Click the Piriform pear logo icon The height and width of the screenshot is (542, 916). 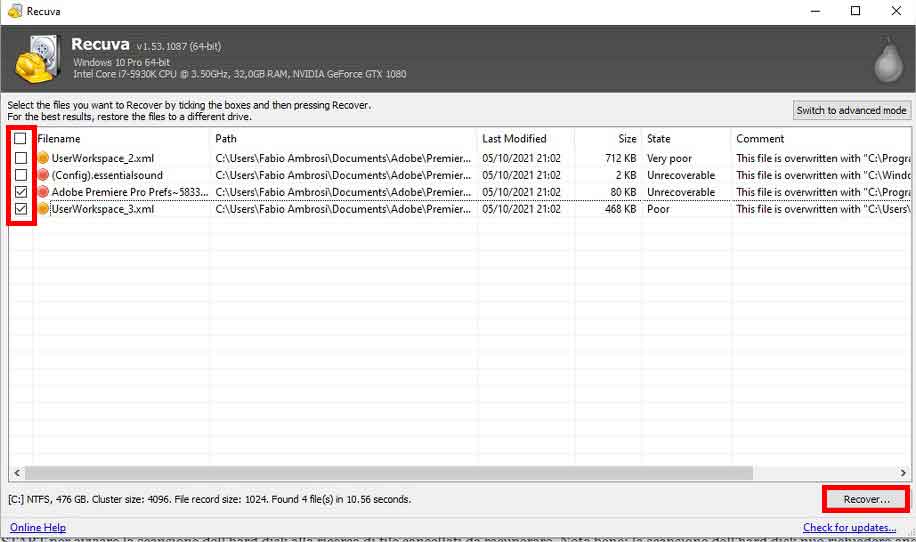click(x=888, y=60)
